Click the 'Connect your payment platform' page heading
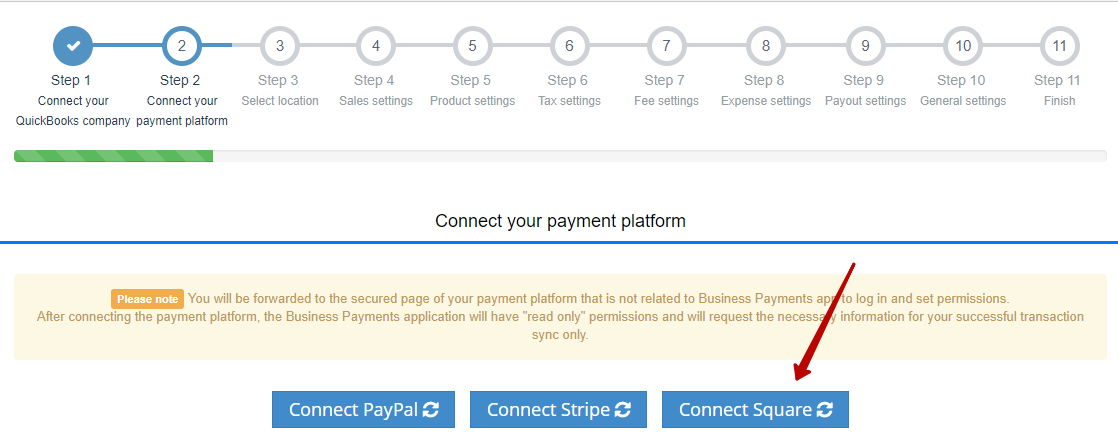1118x442 pixels. (x=560, y=221)
